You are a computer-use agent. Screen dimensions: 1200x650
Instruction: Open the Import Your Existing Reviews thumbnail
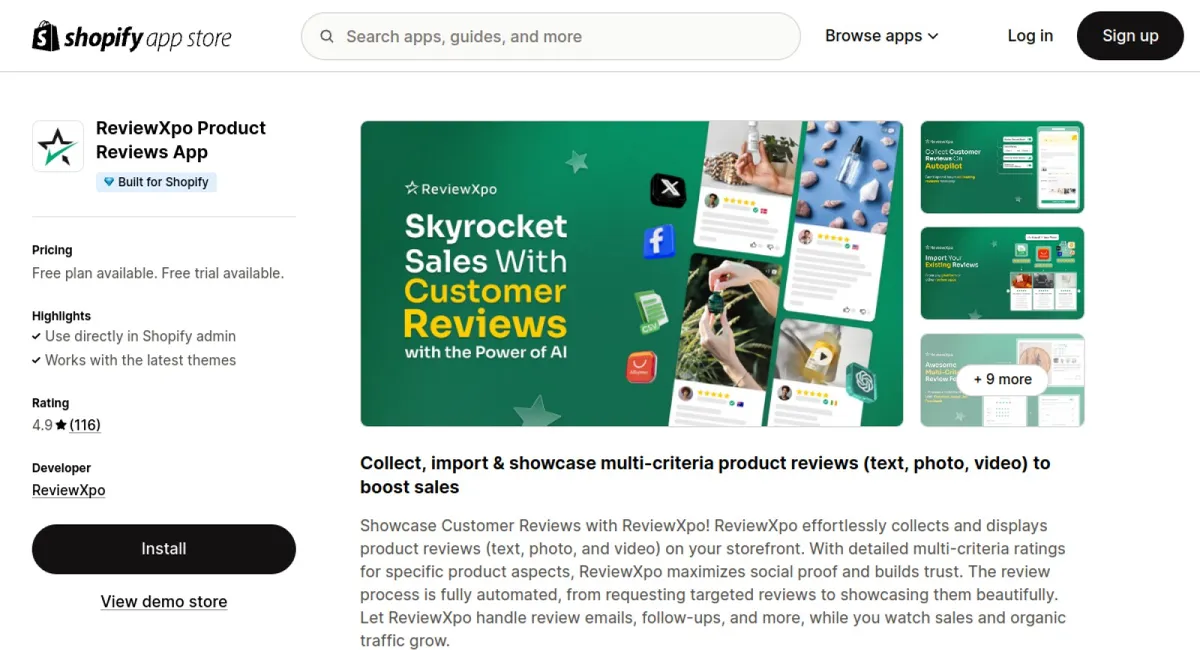(1002, 273)
